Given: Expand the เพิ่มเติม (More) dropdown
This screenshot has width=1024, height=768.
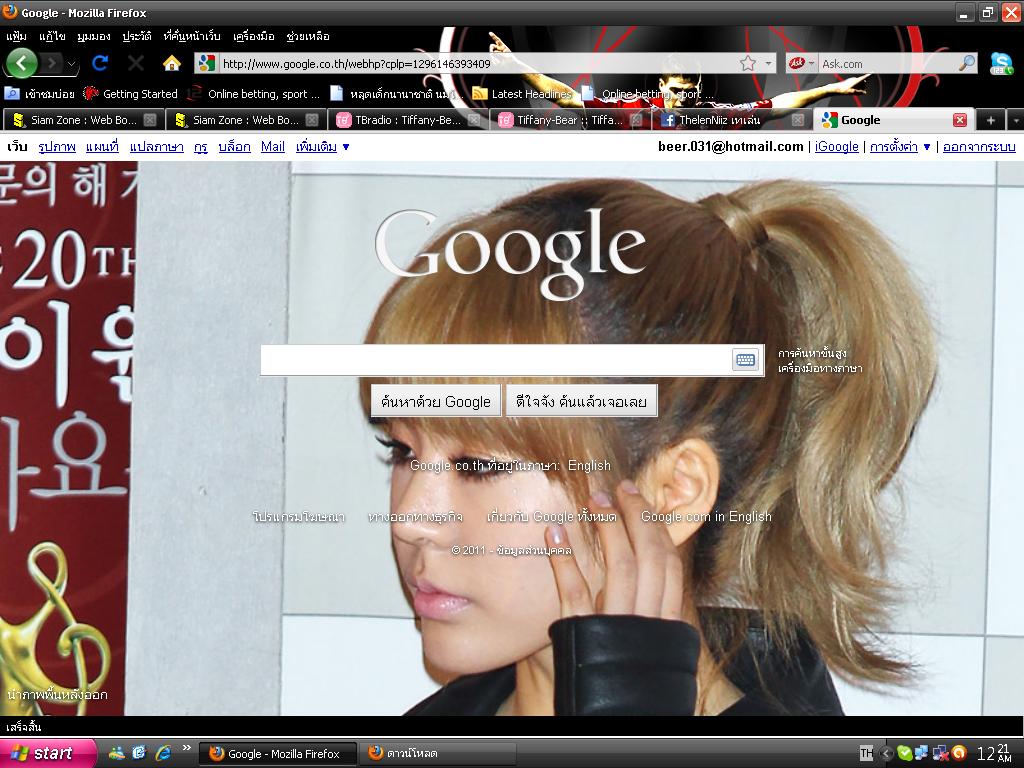Looking at the screenshot, I should 322,147.
